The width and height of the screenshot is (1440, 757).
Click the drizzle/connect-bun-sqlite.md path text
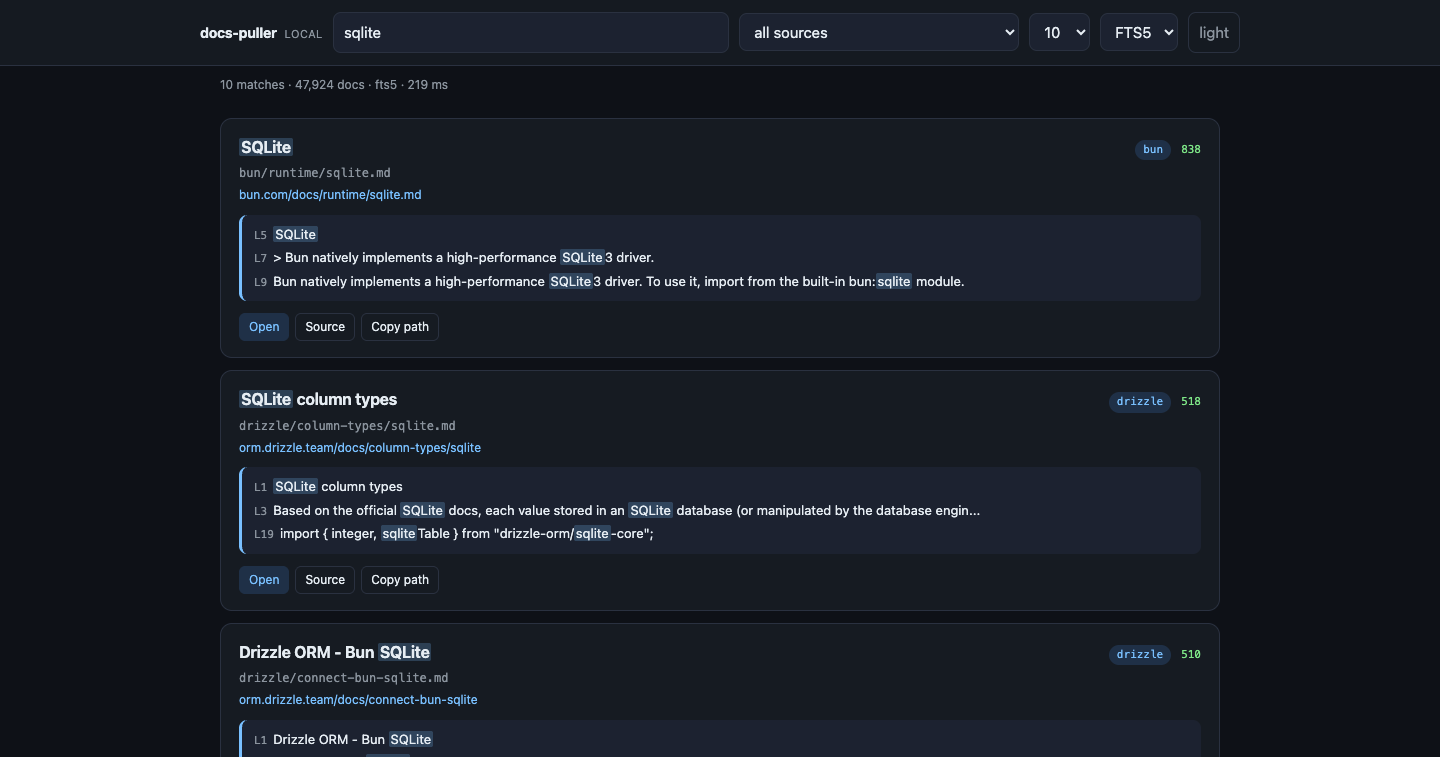(344, 678)
